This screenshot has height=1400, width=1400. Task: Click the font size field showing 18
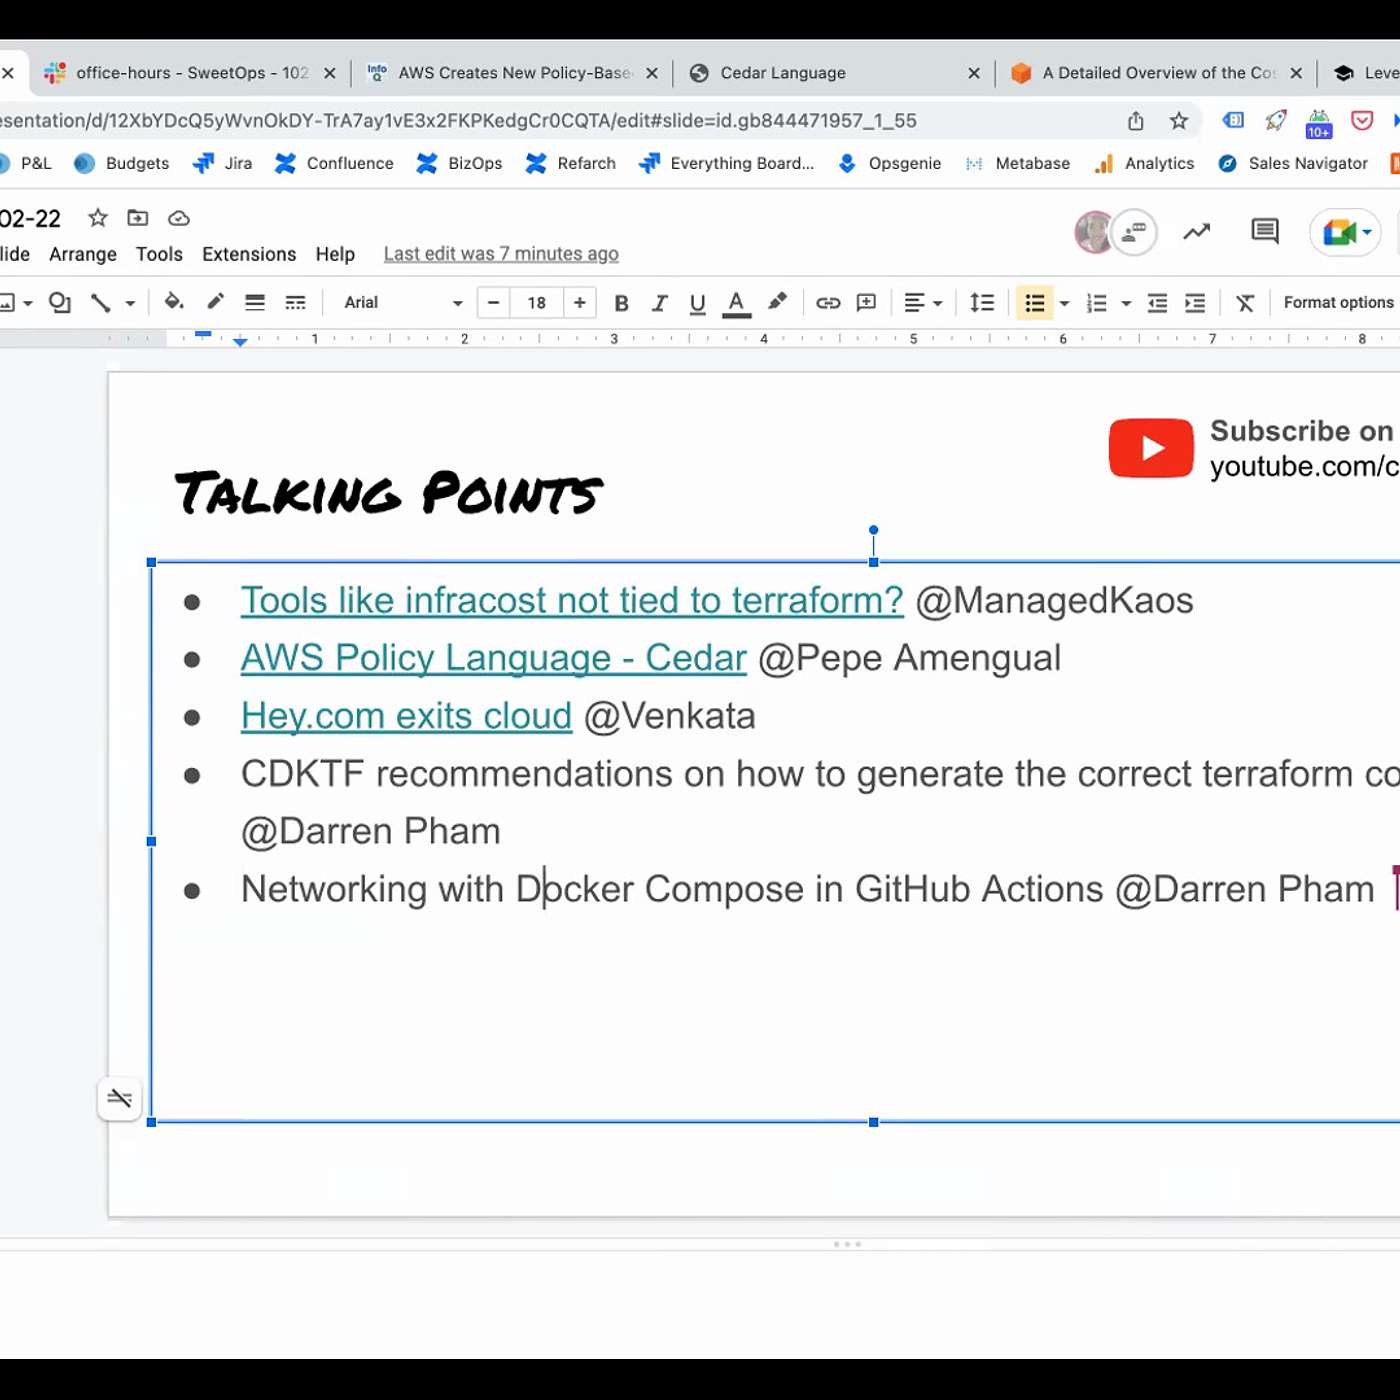click(537, 303)
